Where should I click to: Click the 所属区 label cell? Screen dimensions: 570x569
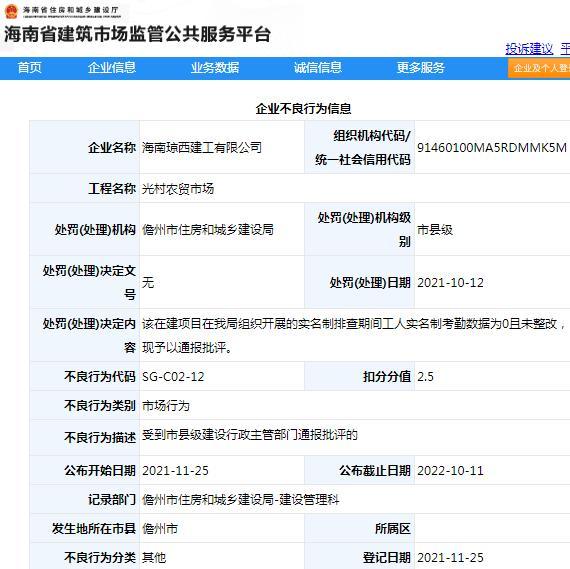[359, 528]
